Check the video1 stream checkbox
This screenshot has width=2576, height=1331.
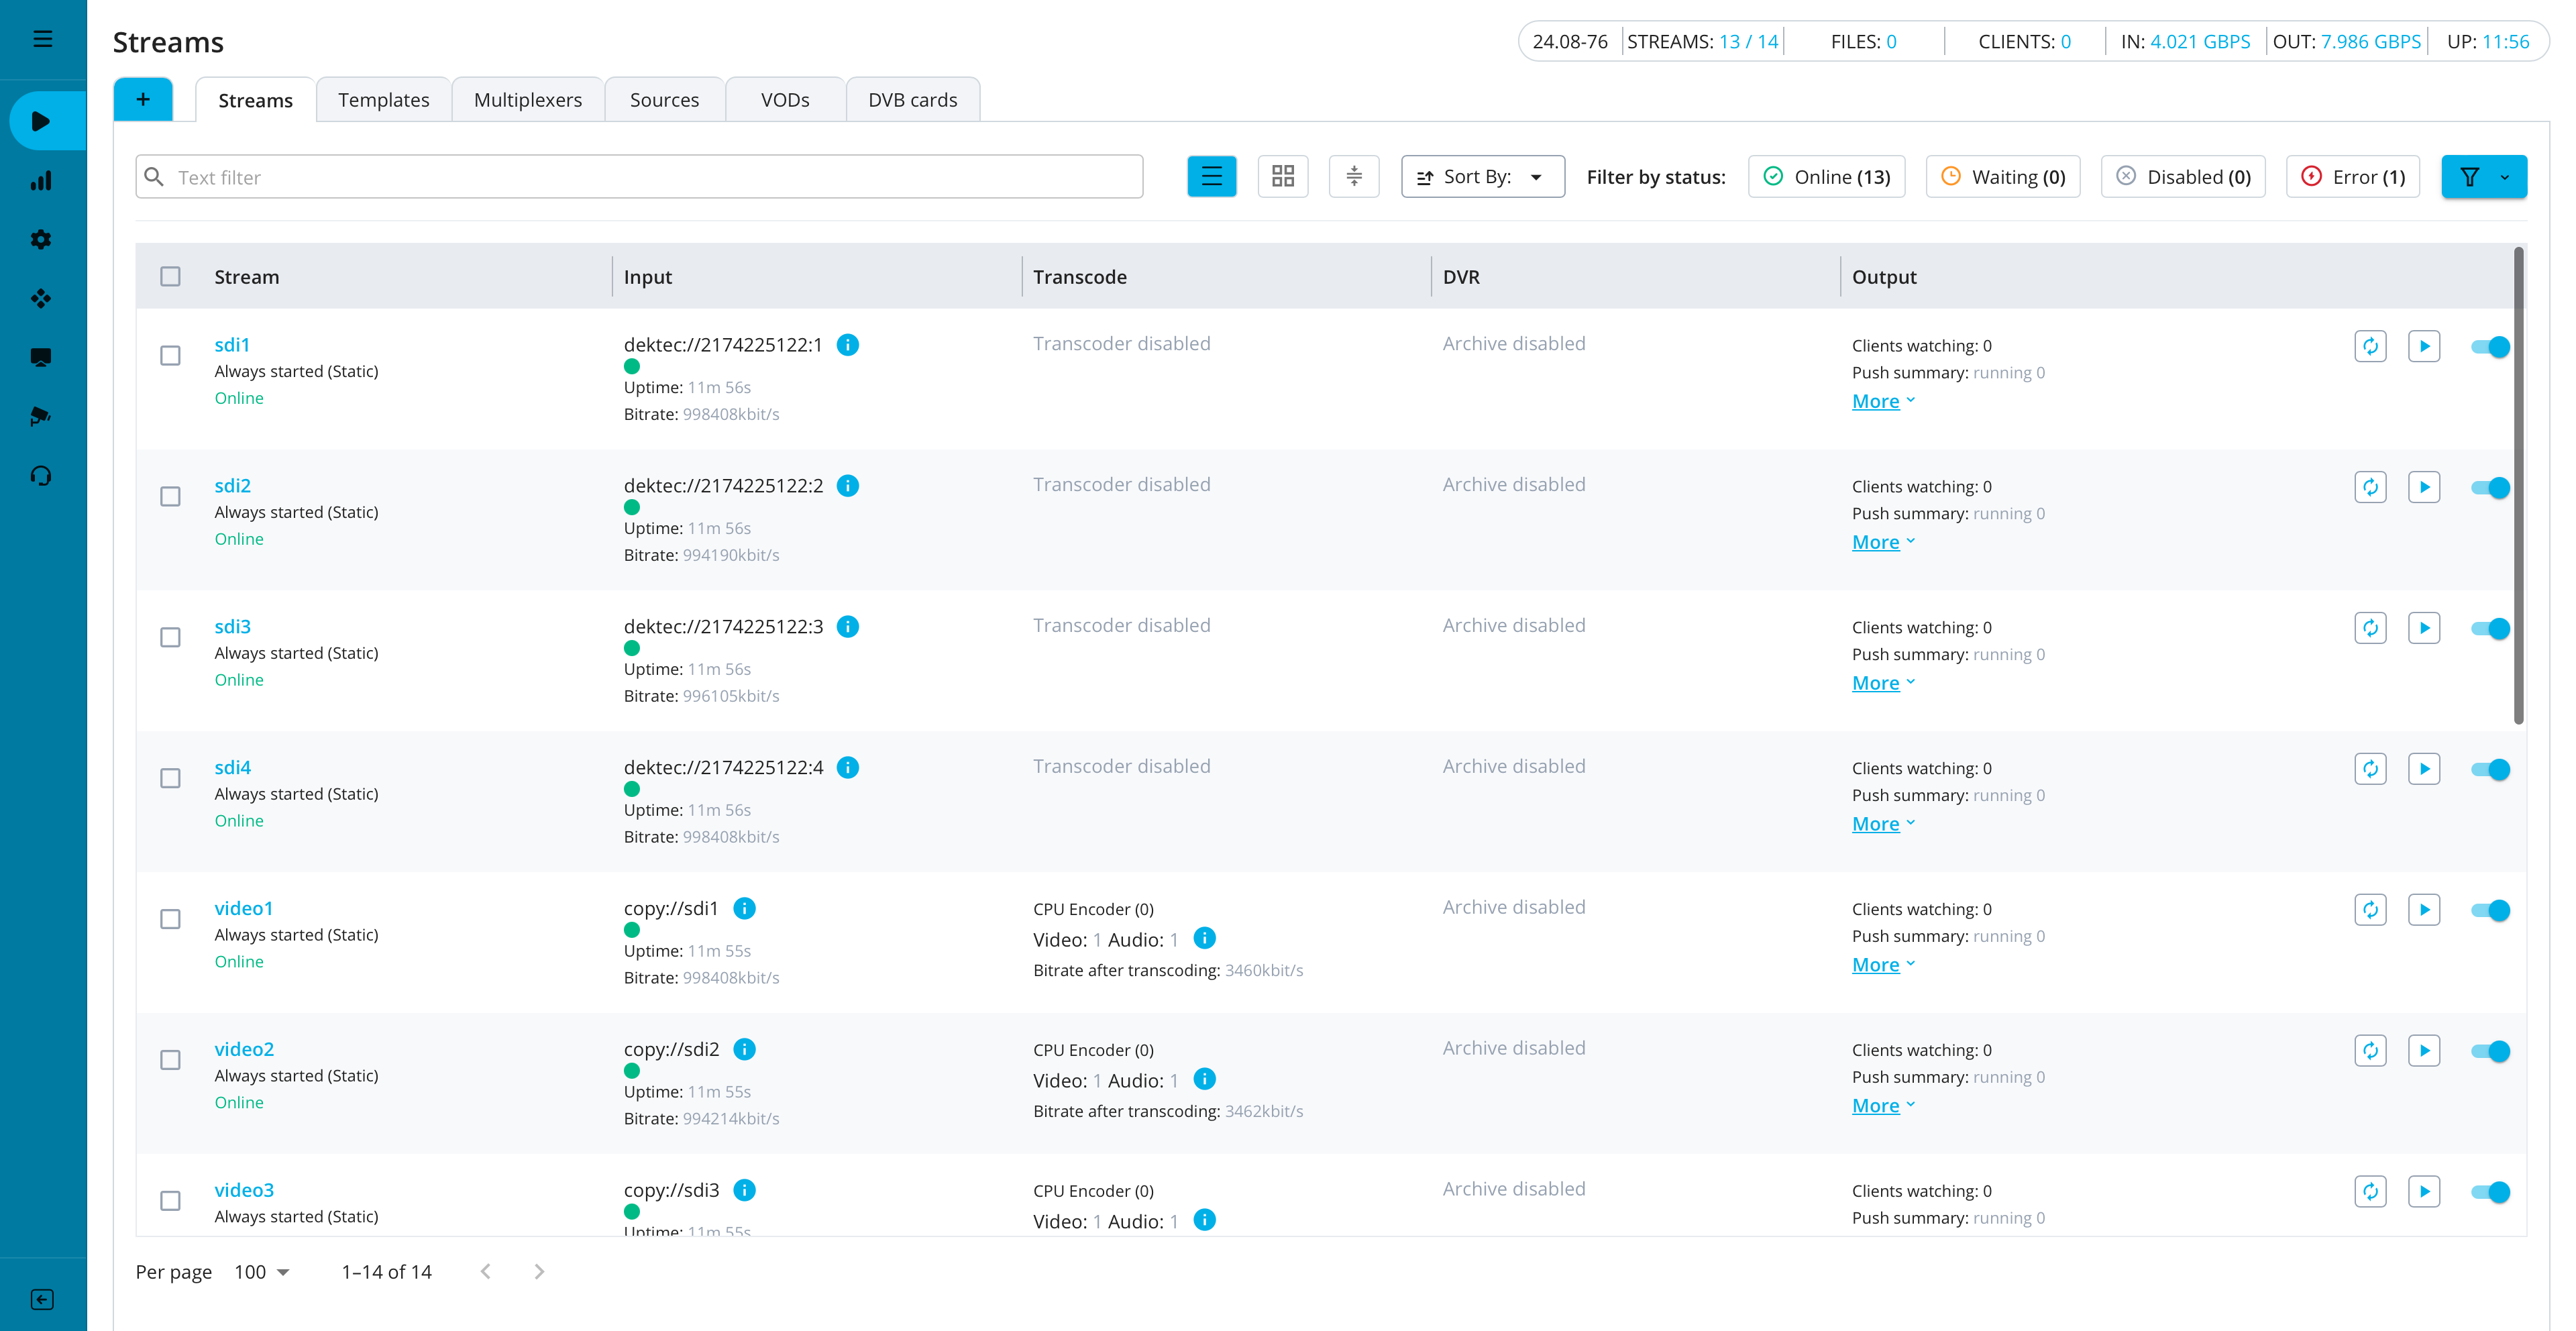point(171,918)
